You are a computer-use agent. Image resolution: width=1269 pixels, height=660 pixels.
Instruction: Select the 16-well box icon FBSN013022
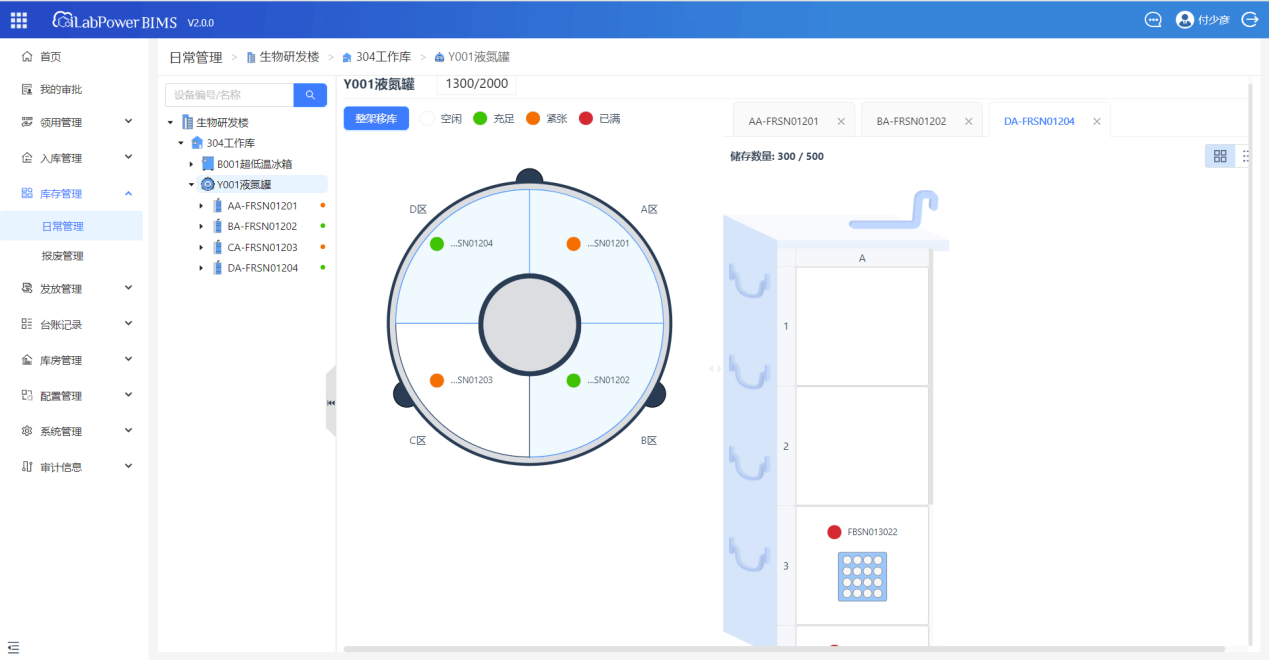pyautogui.click(x=862, y=576)
